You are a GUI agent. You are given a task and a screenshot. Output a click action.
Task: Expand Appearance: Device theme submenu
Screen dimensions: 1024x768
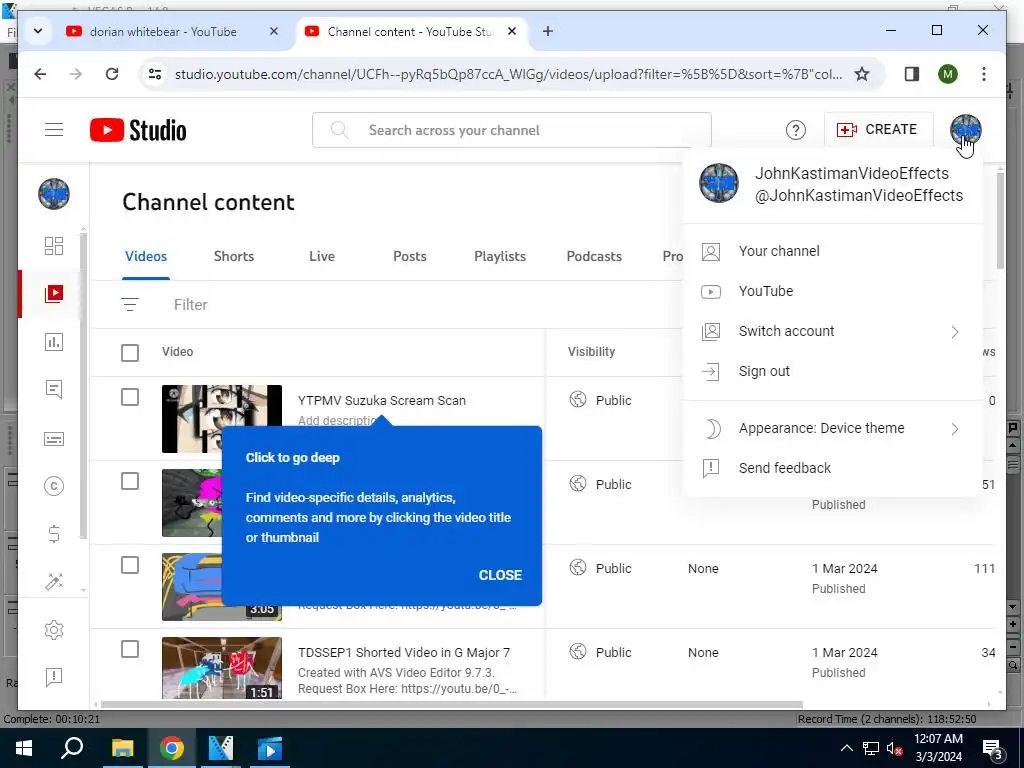tap(832, 428)
